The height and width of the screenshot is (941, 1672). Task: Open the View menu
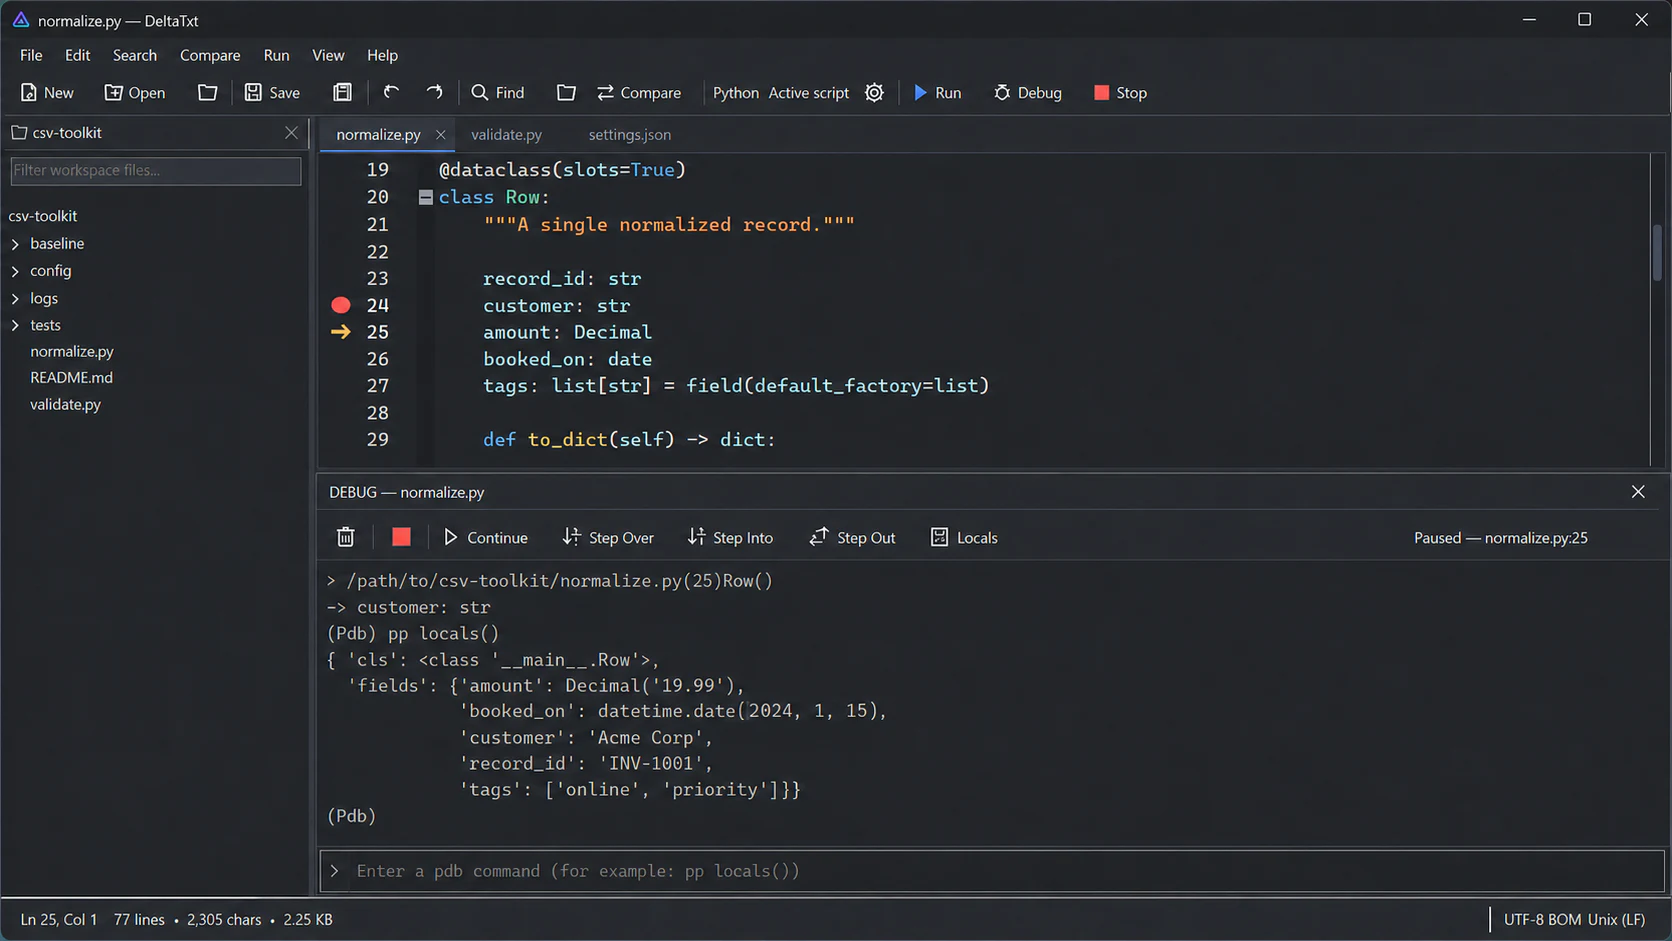[328, 55]
